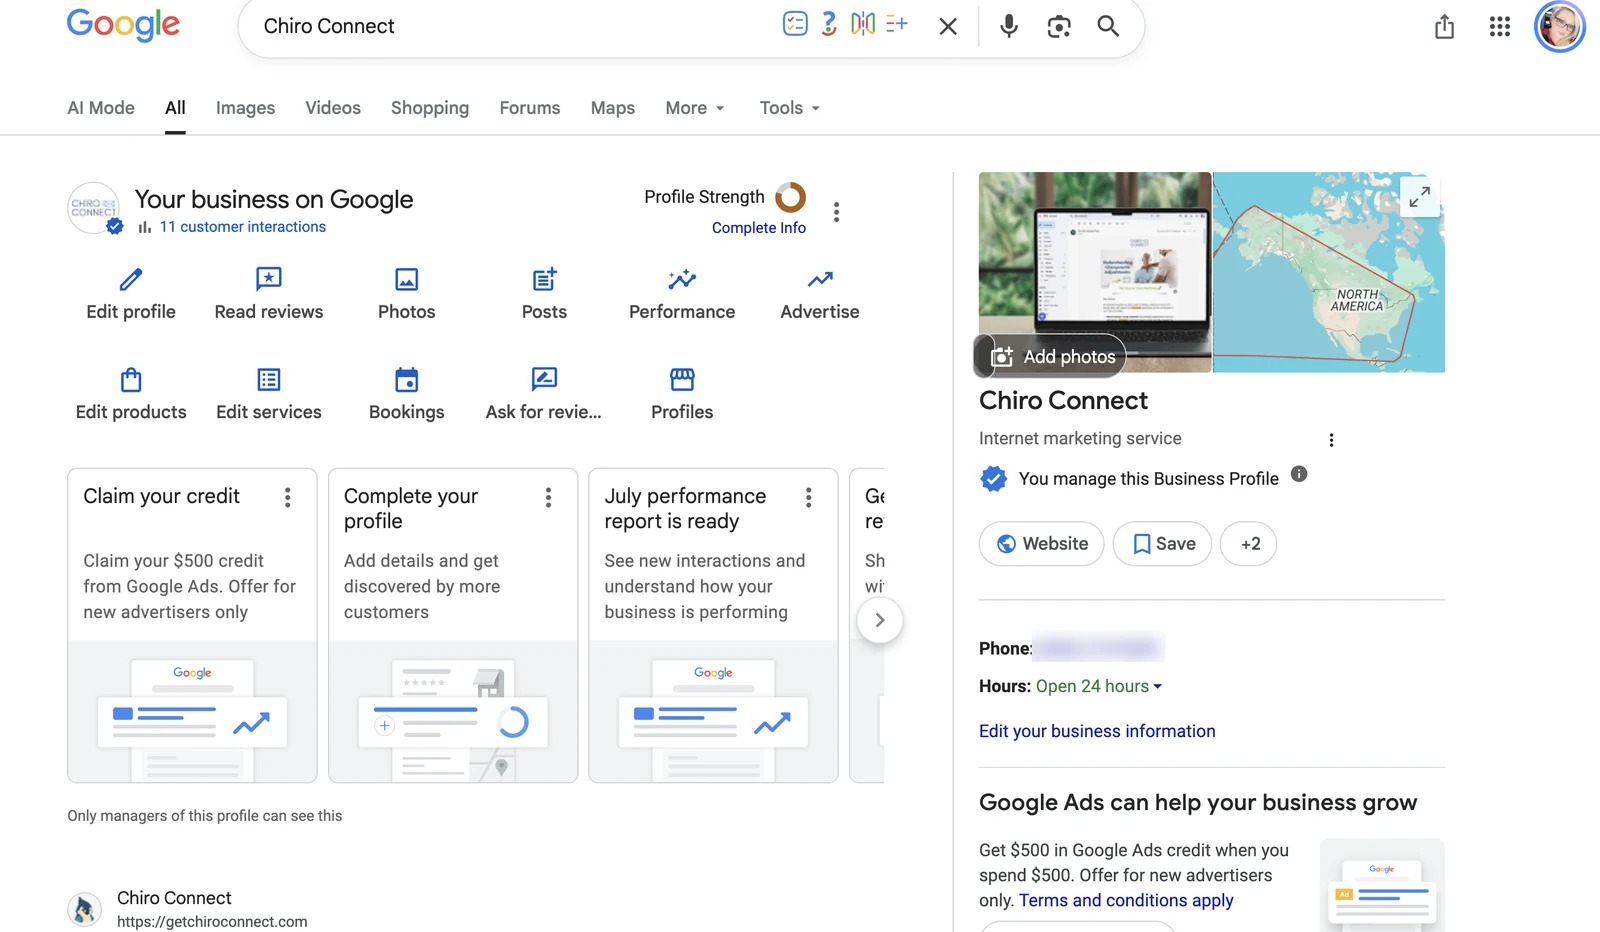Switch to the AI Mode tab
The width and height of the screenshot is (1600, 932).
(x=101, y=108)
